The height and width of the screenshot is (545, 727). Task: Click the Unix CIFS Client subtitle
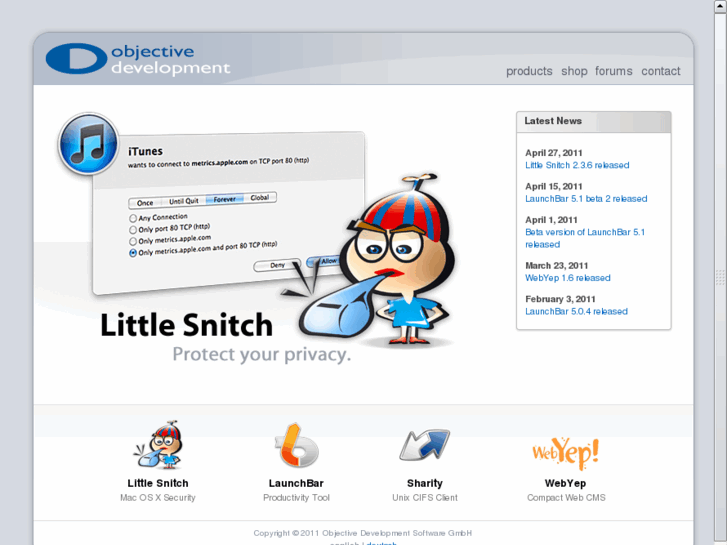click(x=425, y=498)
